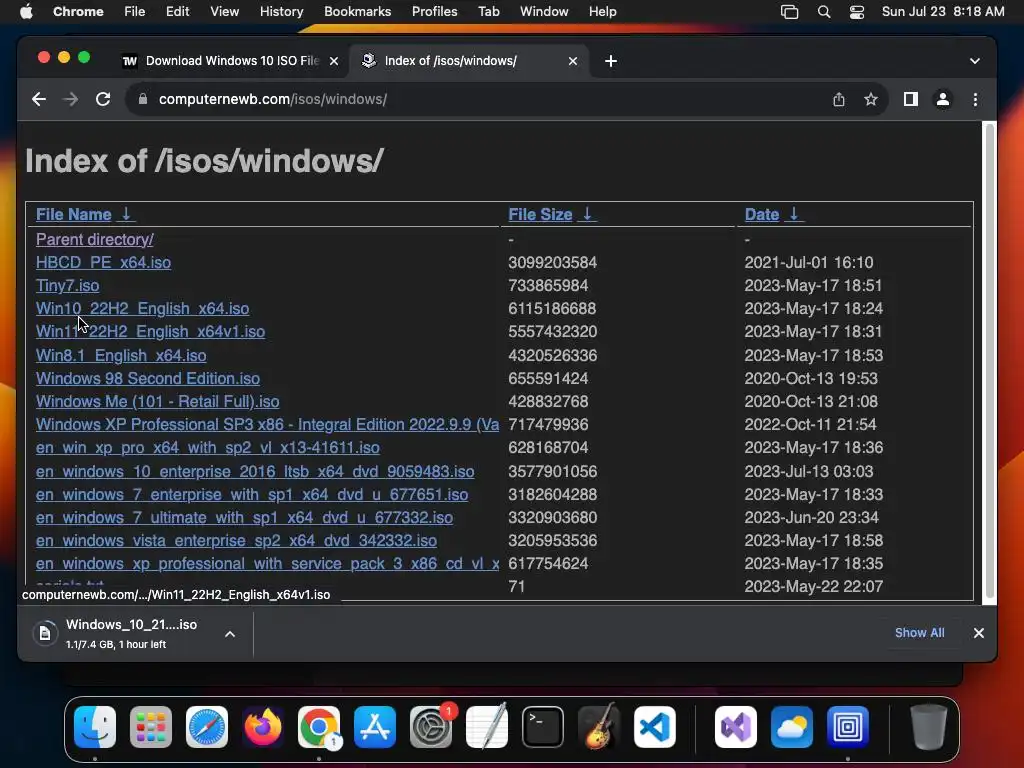
Task: View site information lock icon
Action: point(143,99)
